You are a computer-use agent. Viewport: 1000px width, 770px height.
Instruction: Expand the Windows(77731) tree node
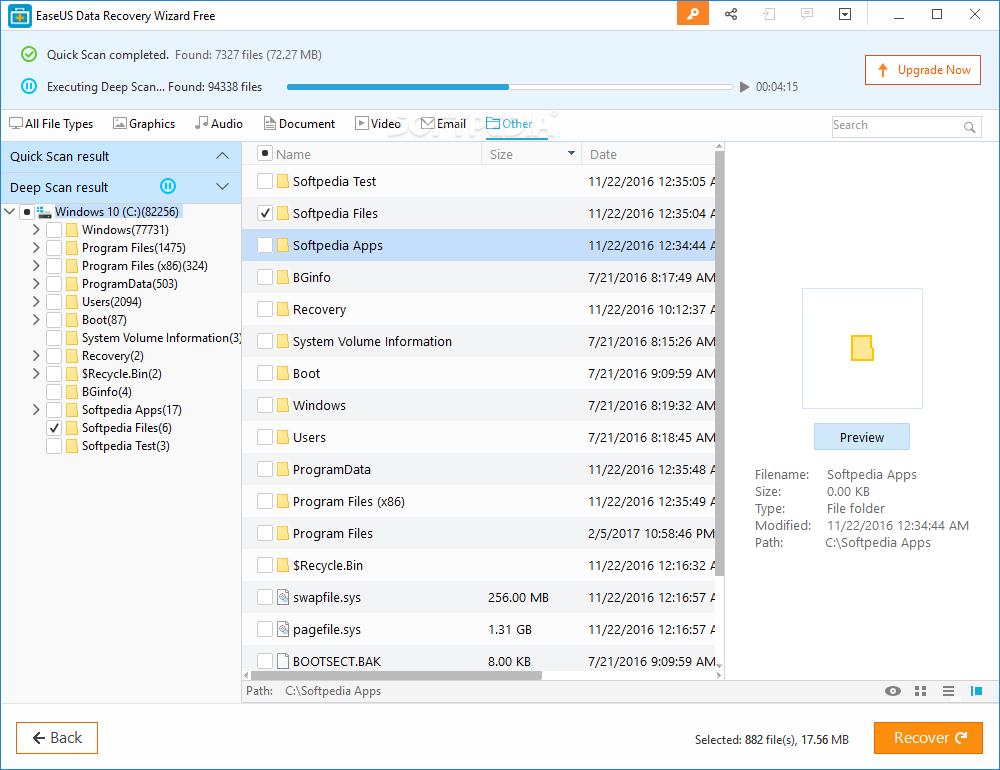(36, 230)
